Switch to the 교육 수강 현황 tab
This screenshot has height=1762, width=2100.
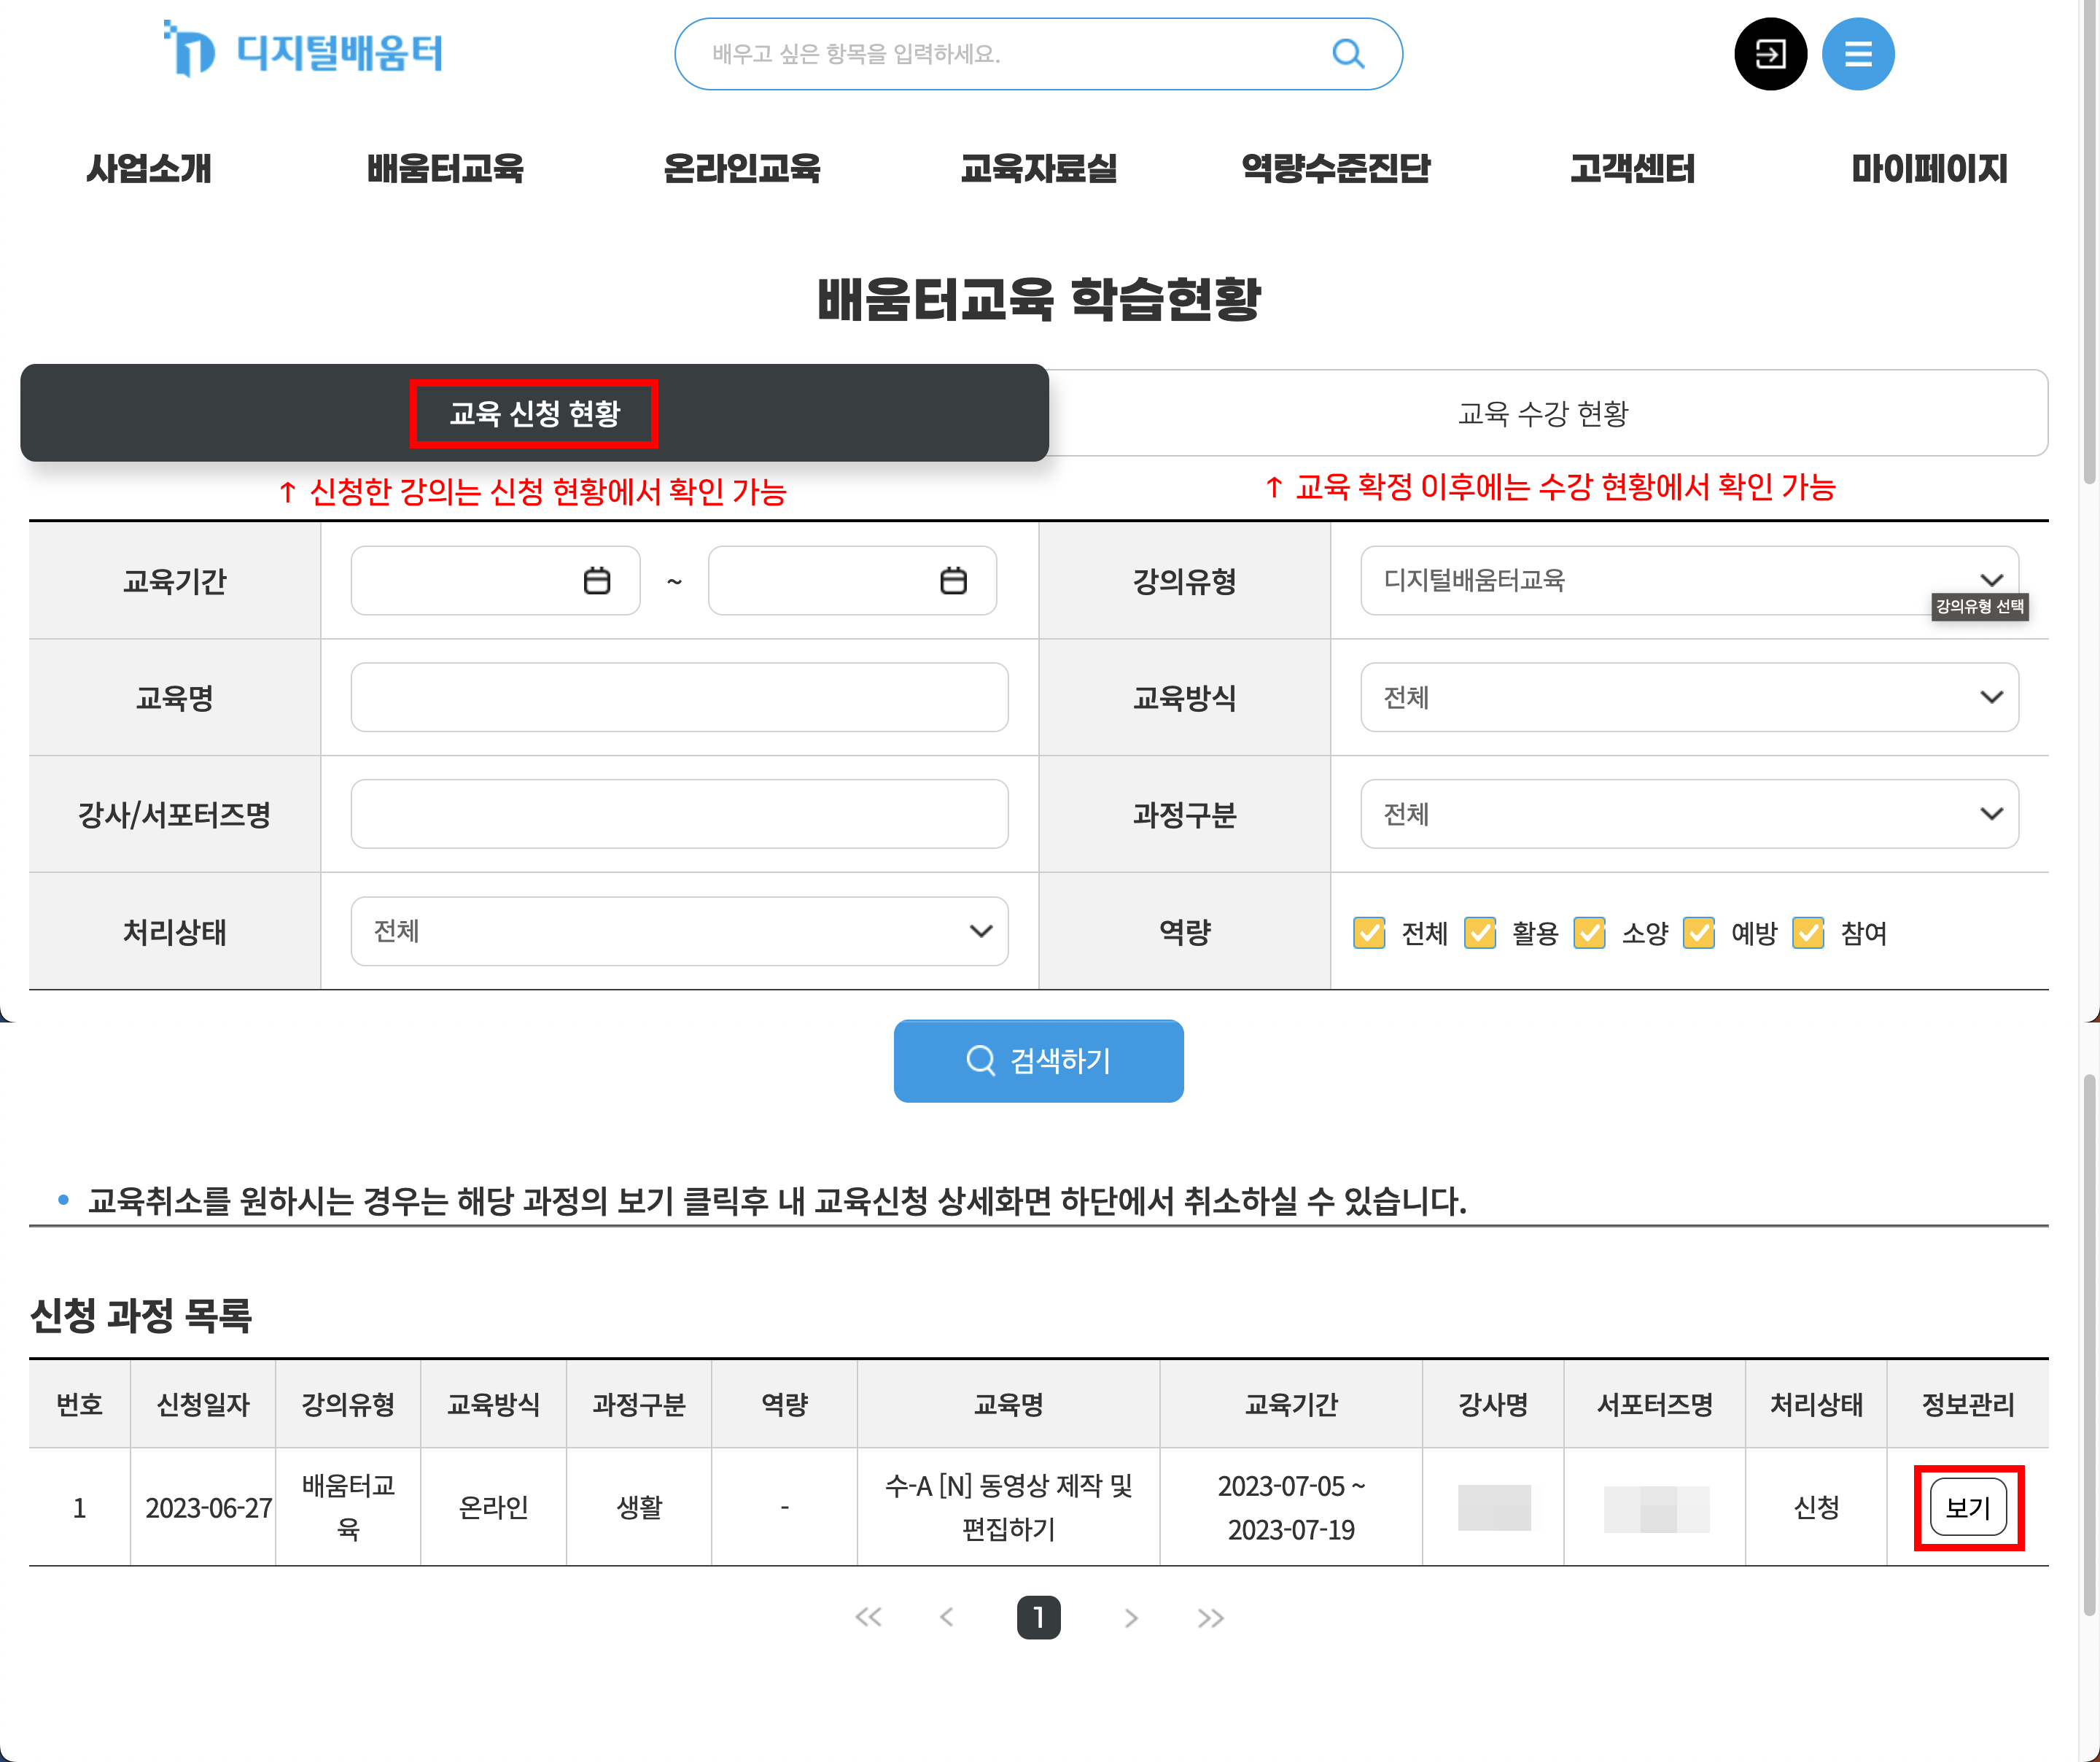(x=1543, y=413)
